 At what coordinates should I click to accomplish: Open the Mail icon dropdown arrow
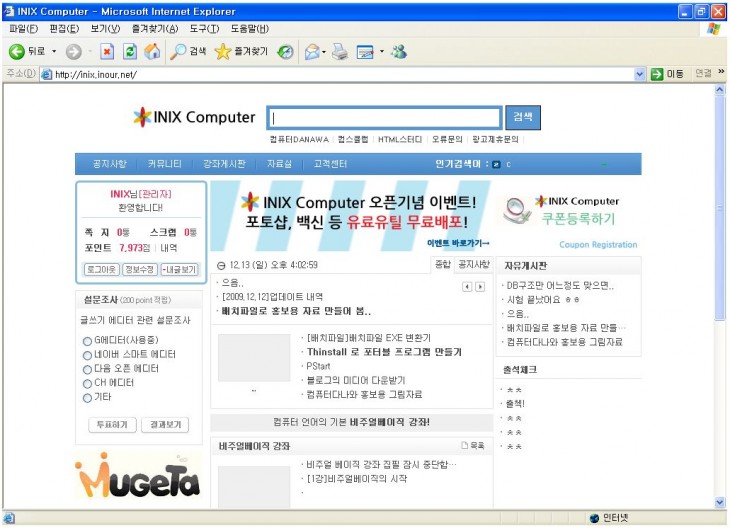click(x=325, y=52)
